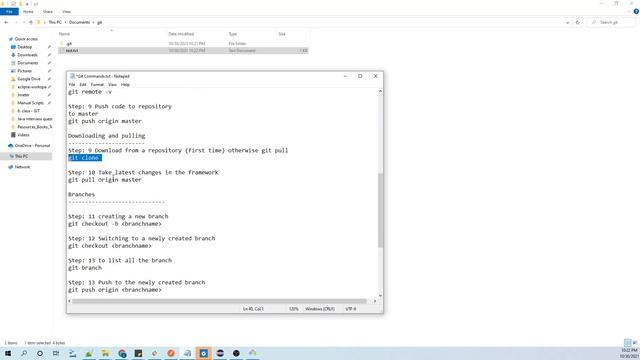Open Java Interview questions folder in sidebar
640x360 pixels.
click(34, 119)
